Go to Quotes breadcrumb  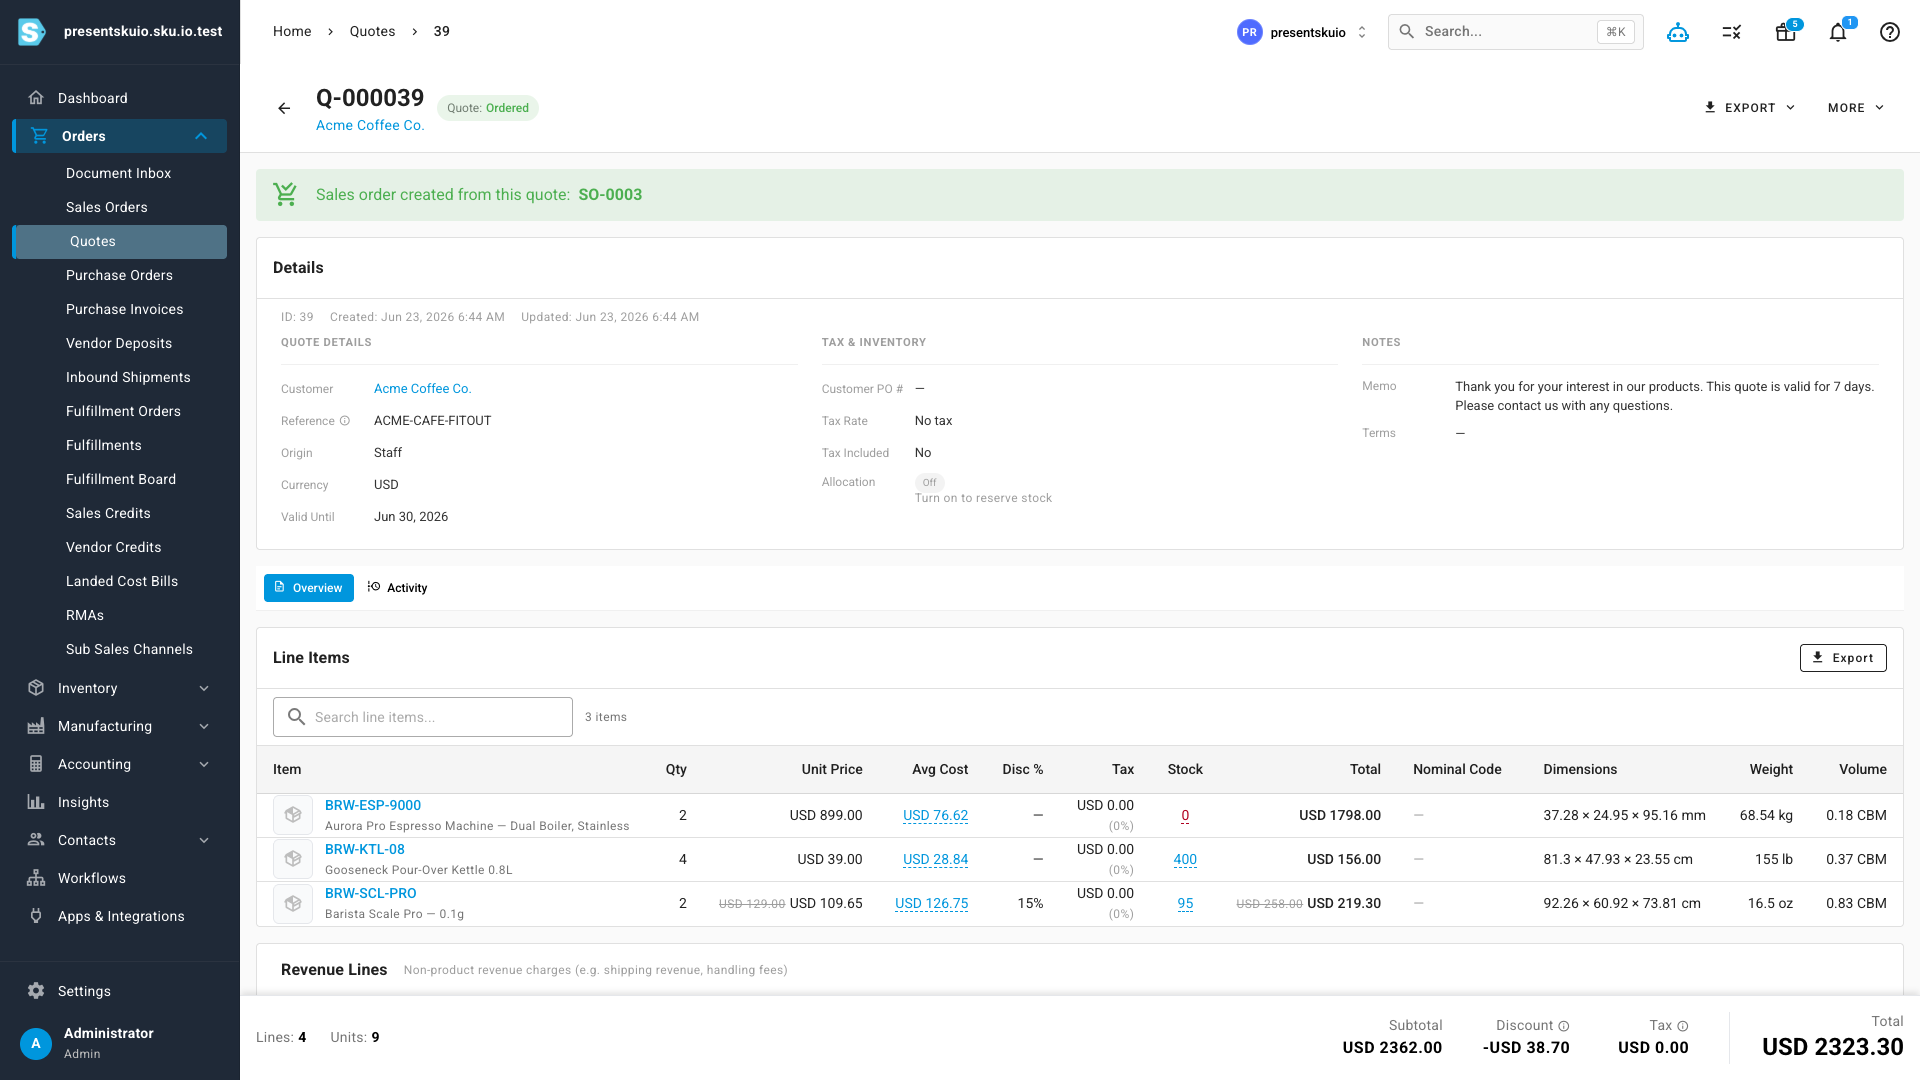(372, 32)
